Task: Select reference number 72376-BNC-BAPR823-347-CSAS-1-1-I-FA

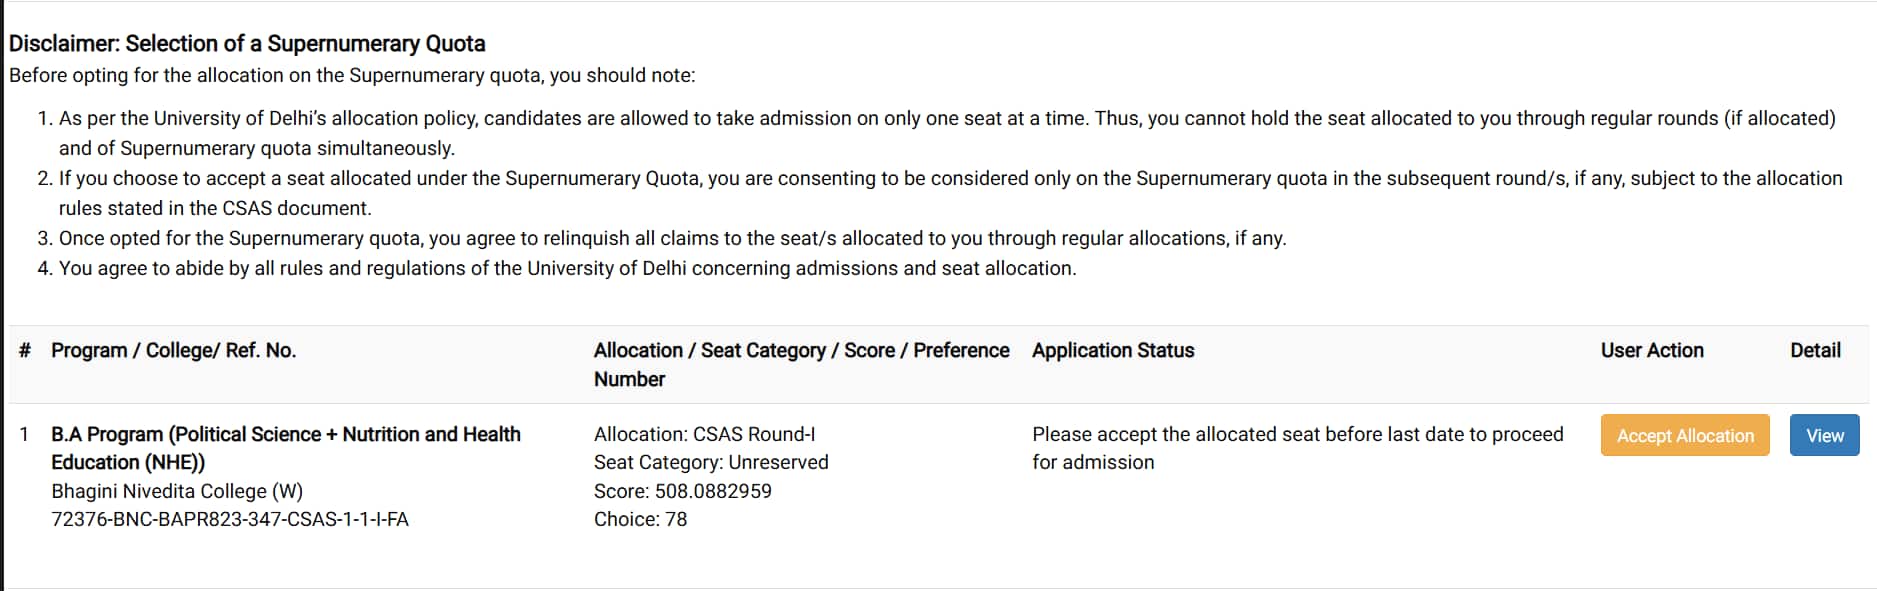Action: tap(230, 519)
